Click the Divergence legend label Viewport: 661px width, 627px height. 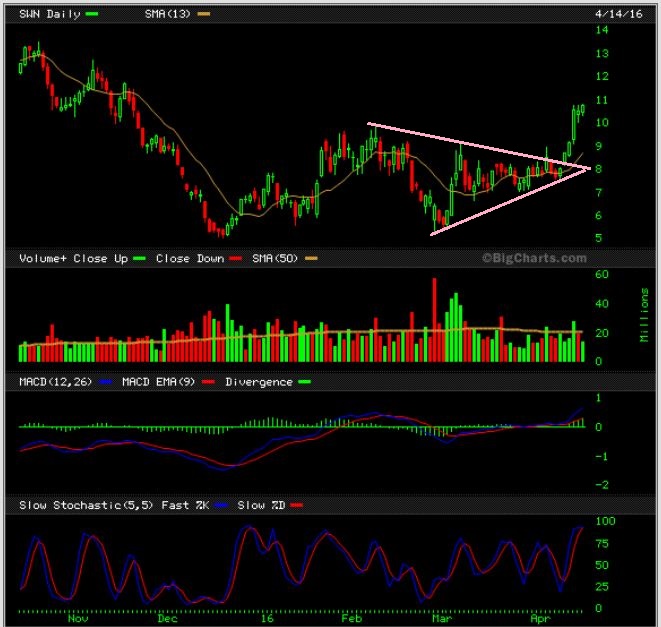259,382
